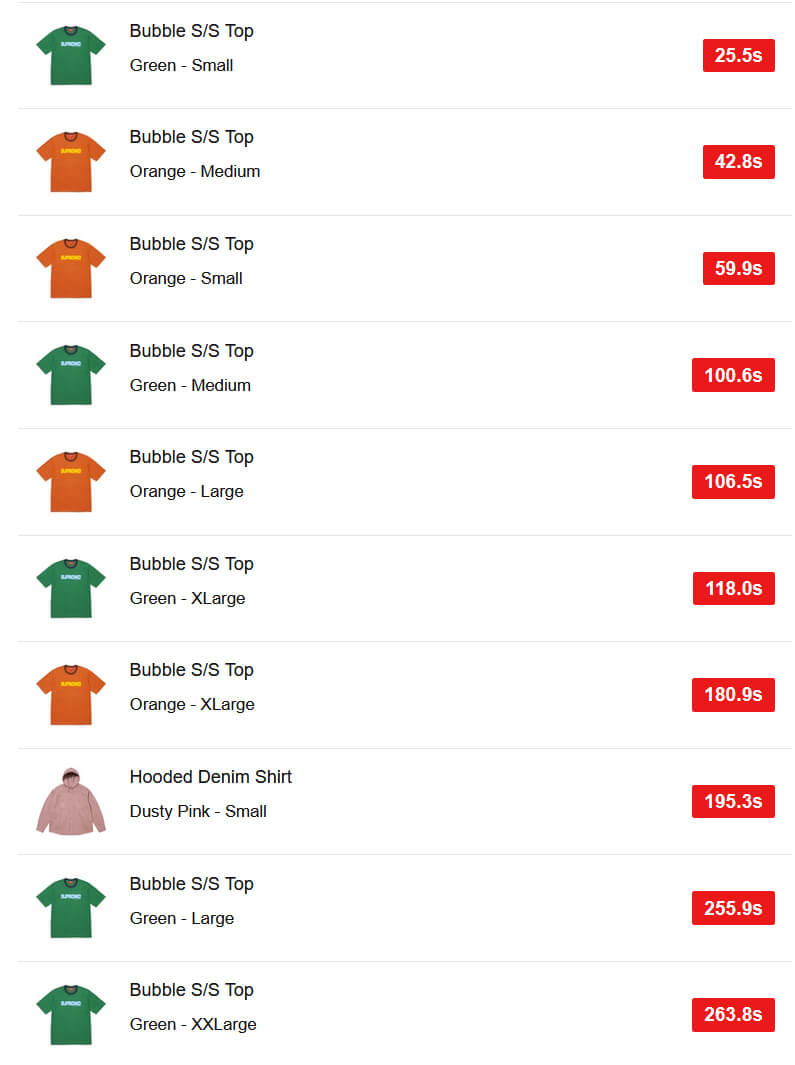Open the Hooded Denim Shirt title
The height and width of the screenshot is (1065, 795).
(211, 776)
